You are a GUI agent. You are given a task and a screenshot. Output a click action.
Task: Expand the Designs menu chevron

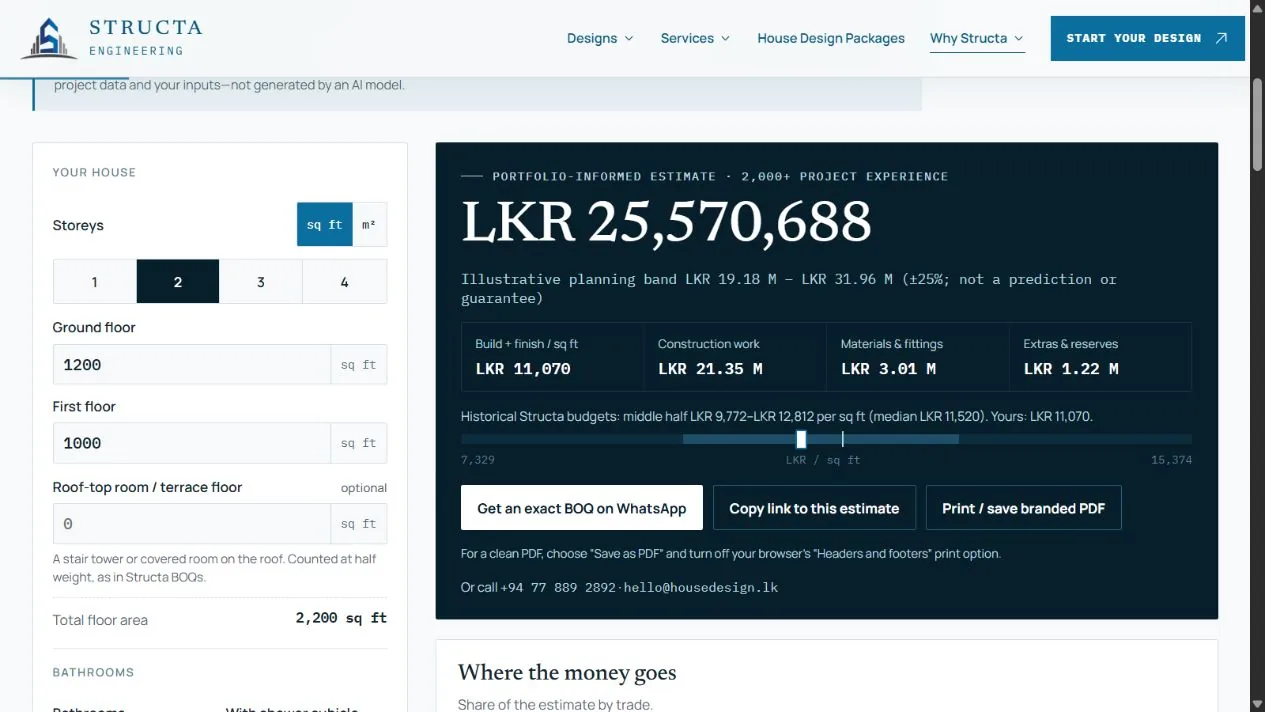(x=629, y=38)
